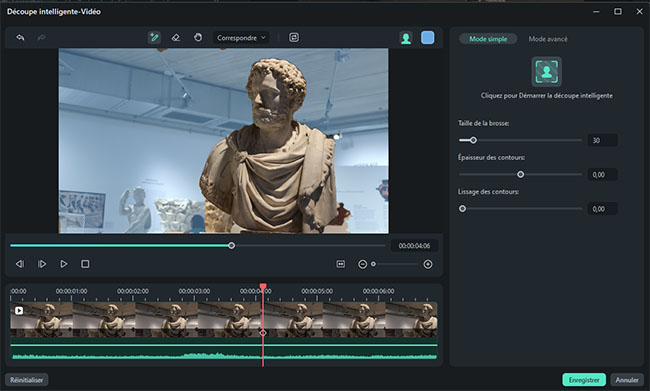
Task: Edit brush size value 30
Action: (x=602, y=141)
